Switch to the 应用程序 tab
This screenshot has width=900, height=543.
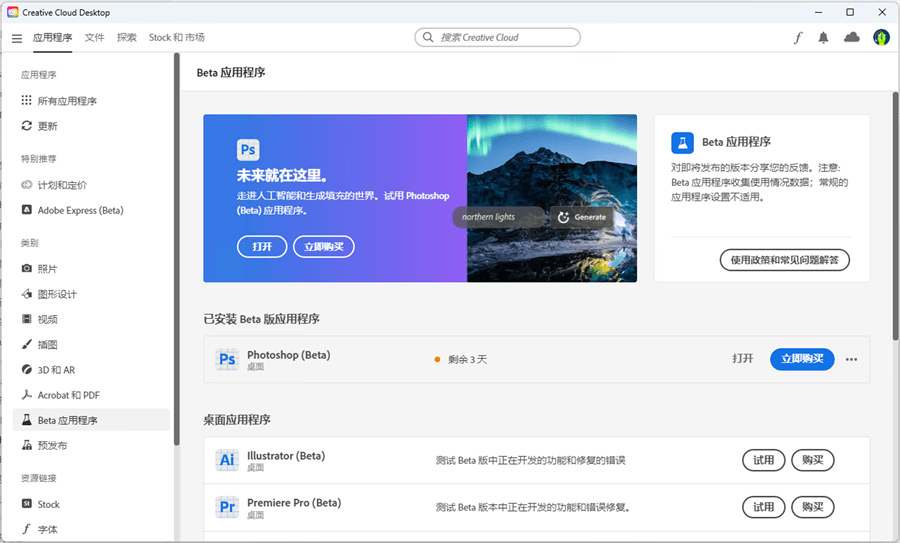(x=52, y=38)
